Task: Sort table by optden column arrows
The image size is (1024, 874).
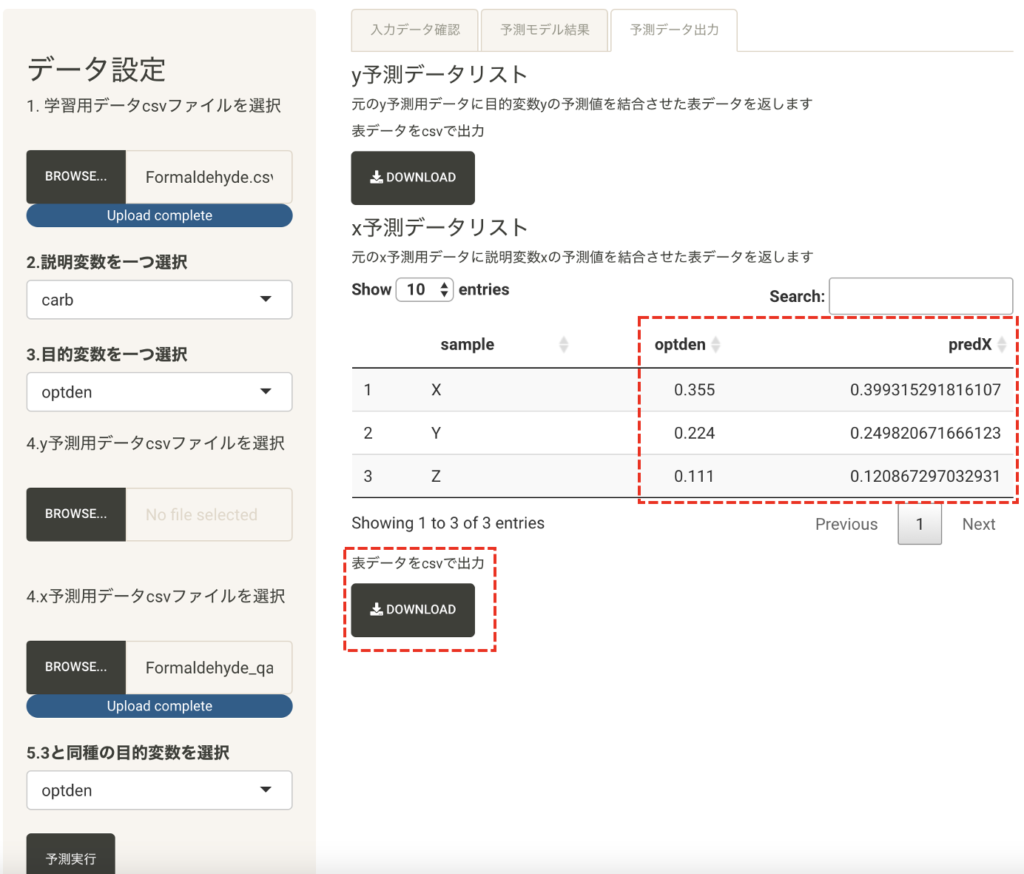Action: (x=716, y=345)
